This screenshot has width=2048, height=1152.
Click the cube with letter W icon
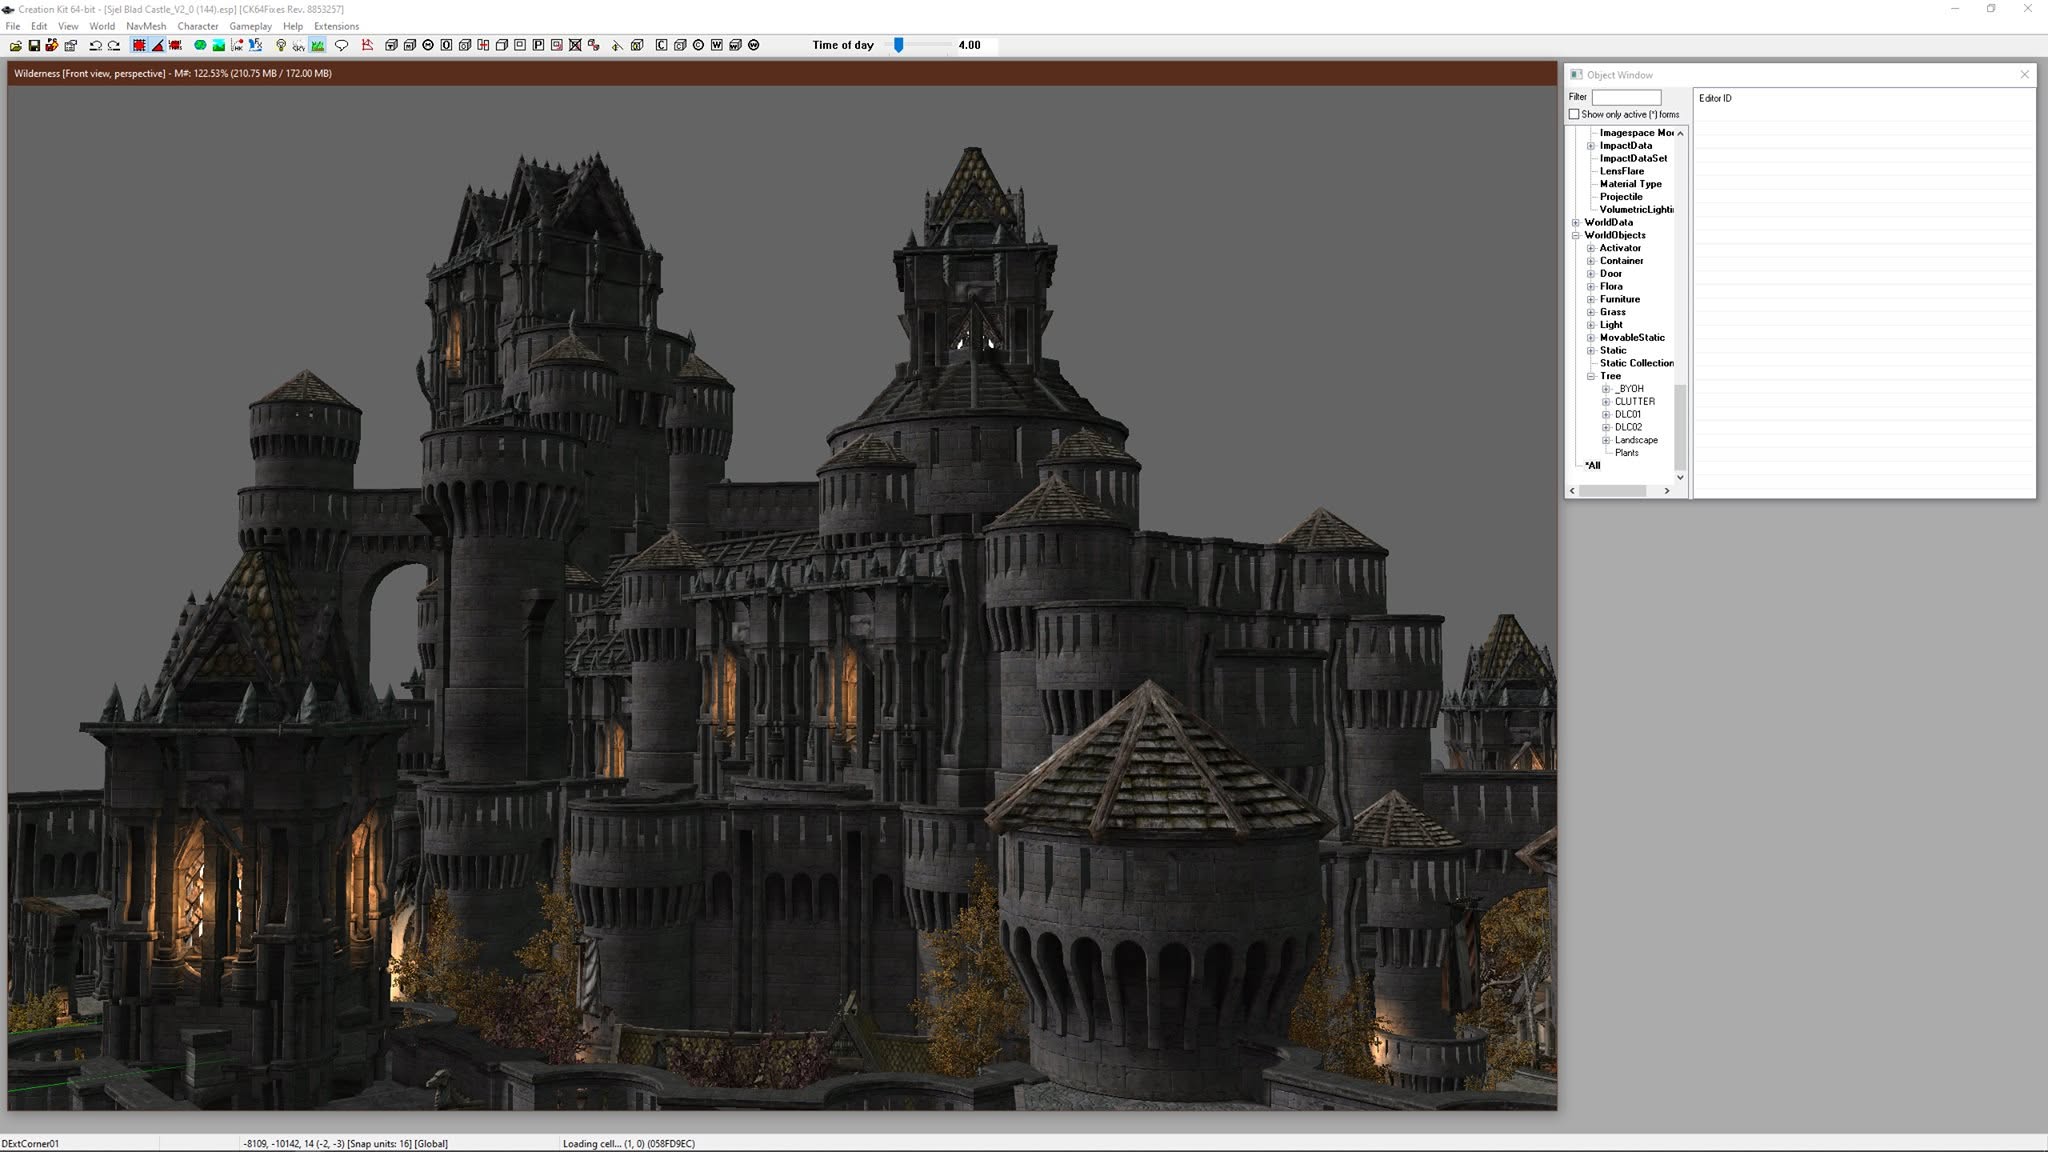(x=735, y=45)
